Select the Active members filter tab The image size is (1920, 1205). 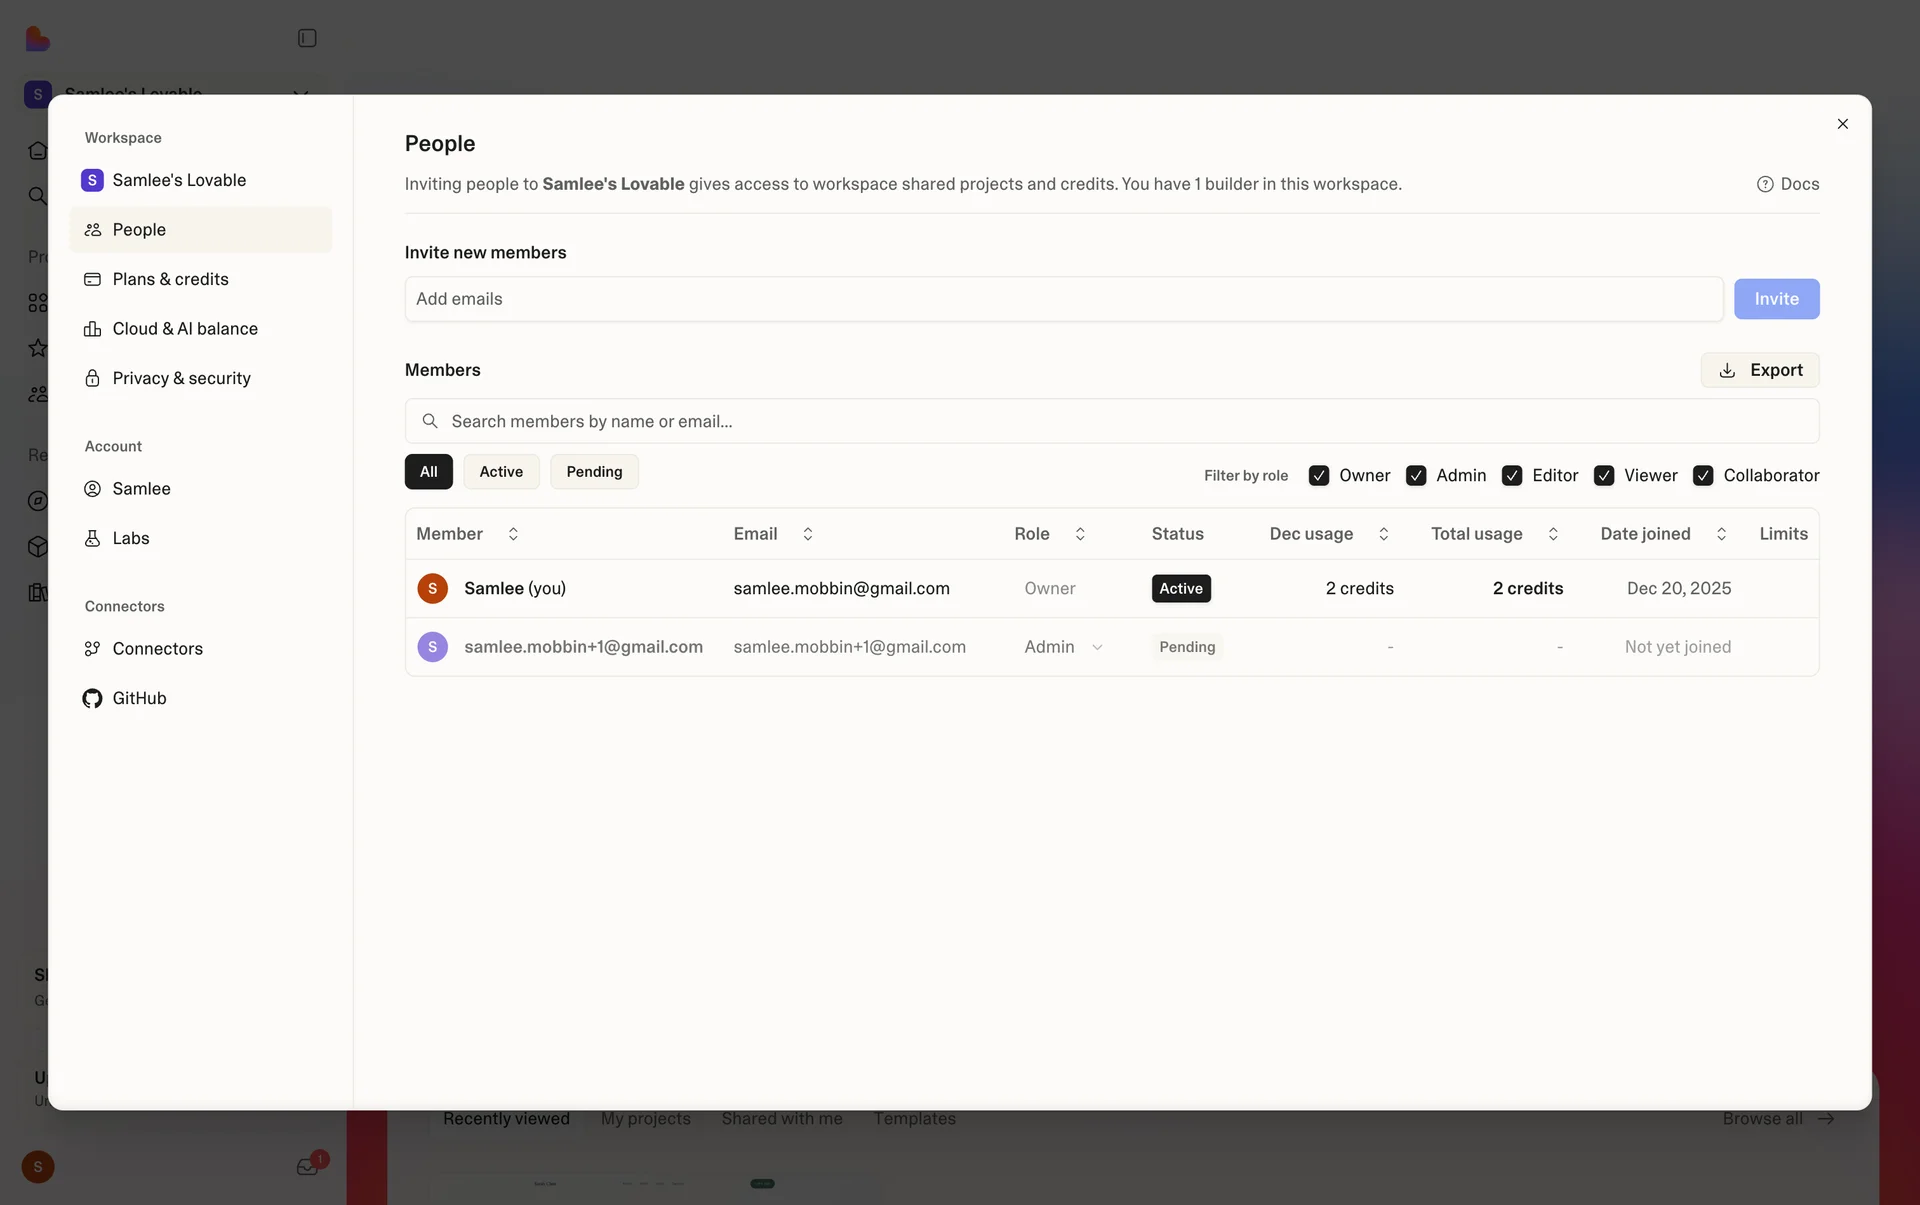[501, 472]
